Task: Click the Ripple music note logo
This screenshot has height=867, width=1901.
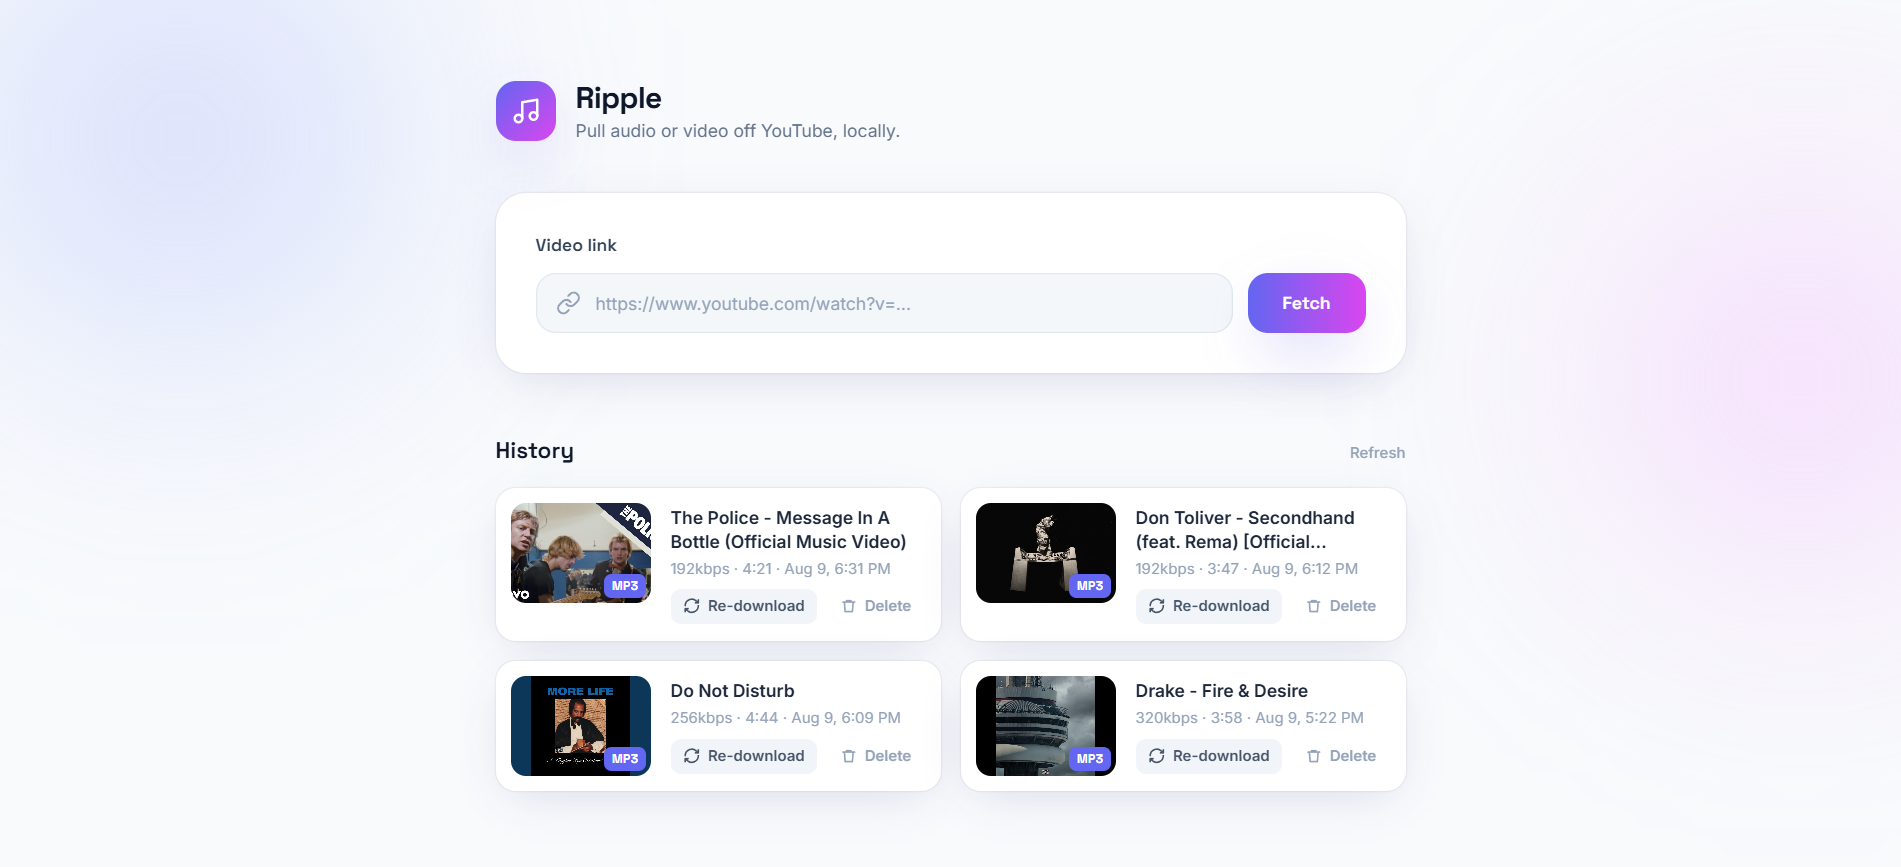Action: click(x=526, y=111)
